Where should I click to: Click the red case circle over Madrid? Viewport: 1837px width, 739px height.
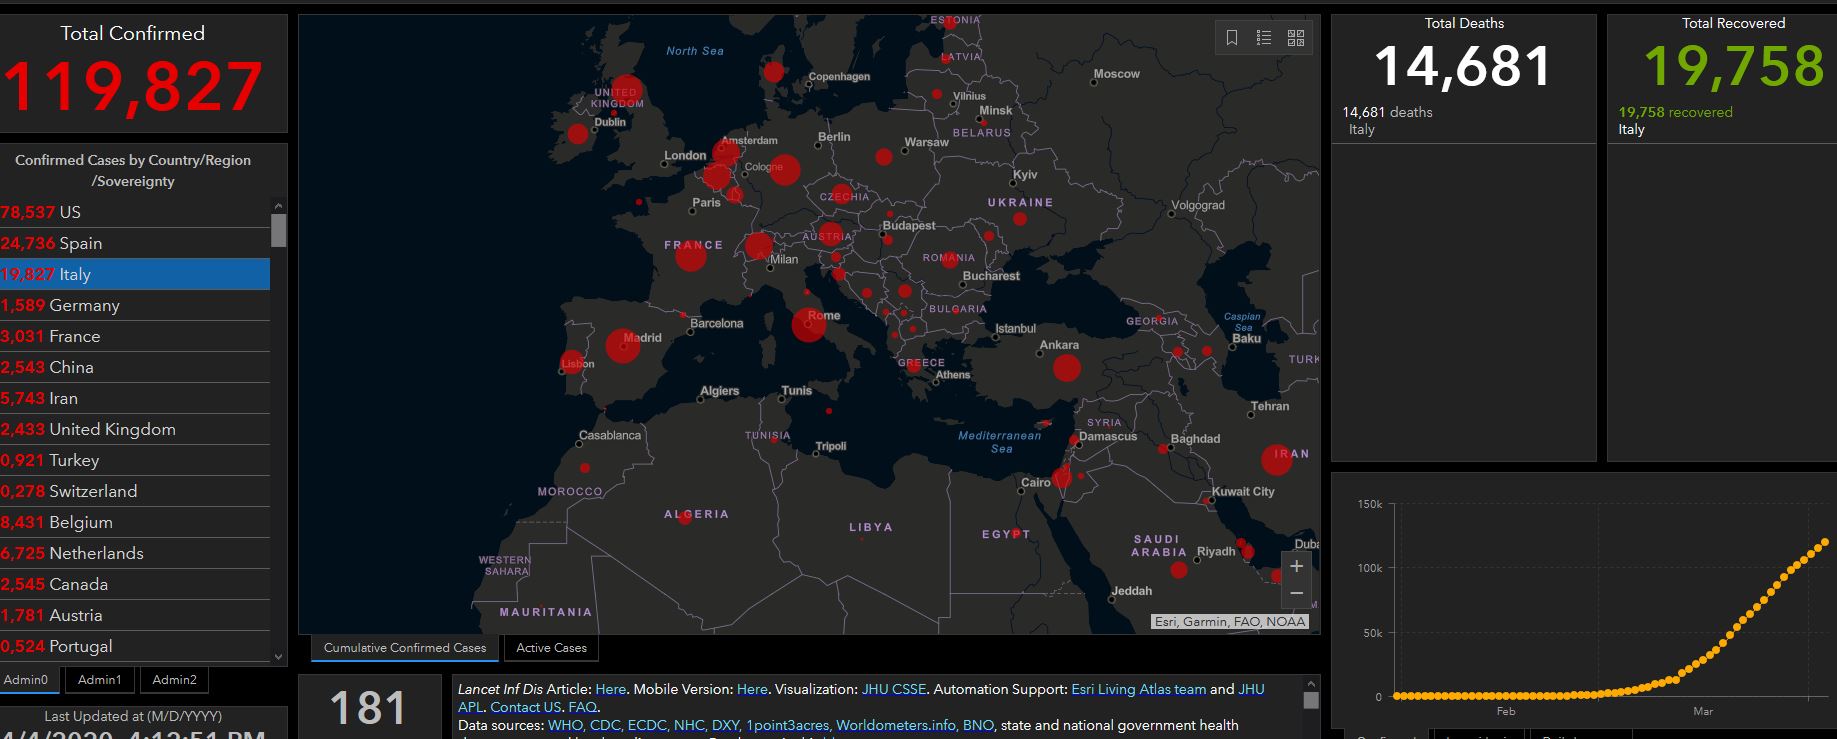[x=623, y=346]
